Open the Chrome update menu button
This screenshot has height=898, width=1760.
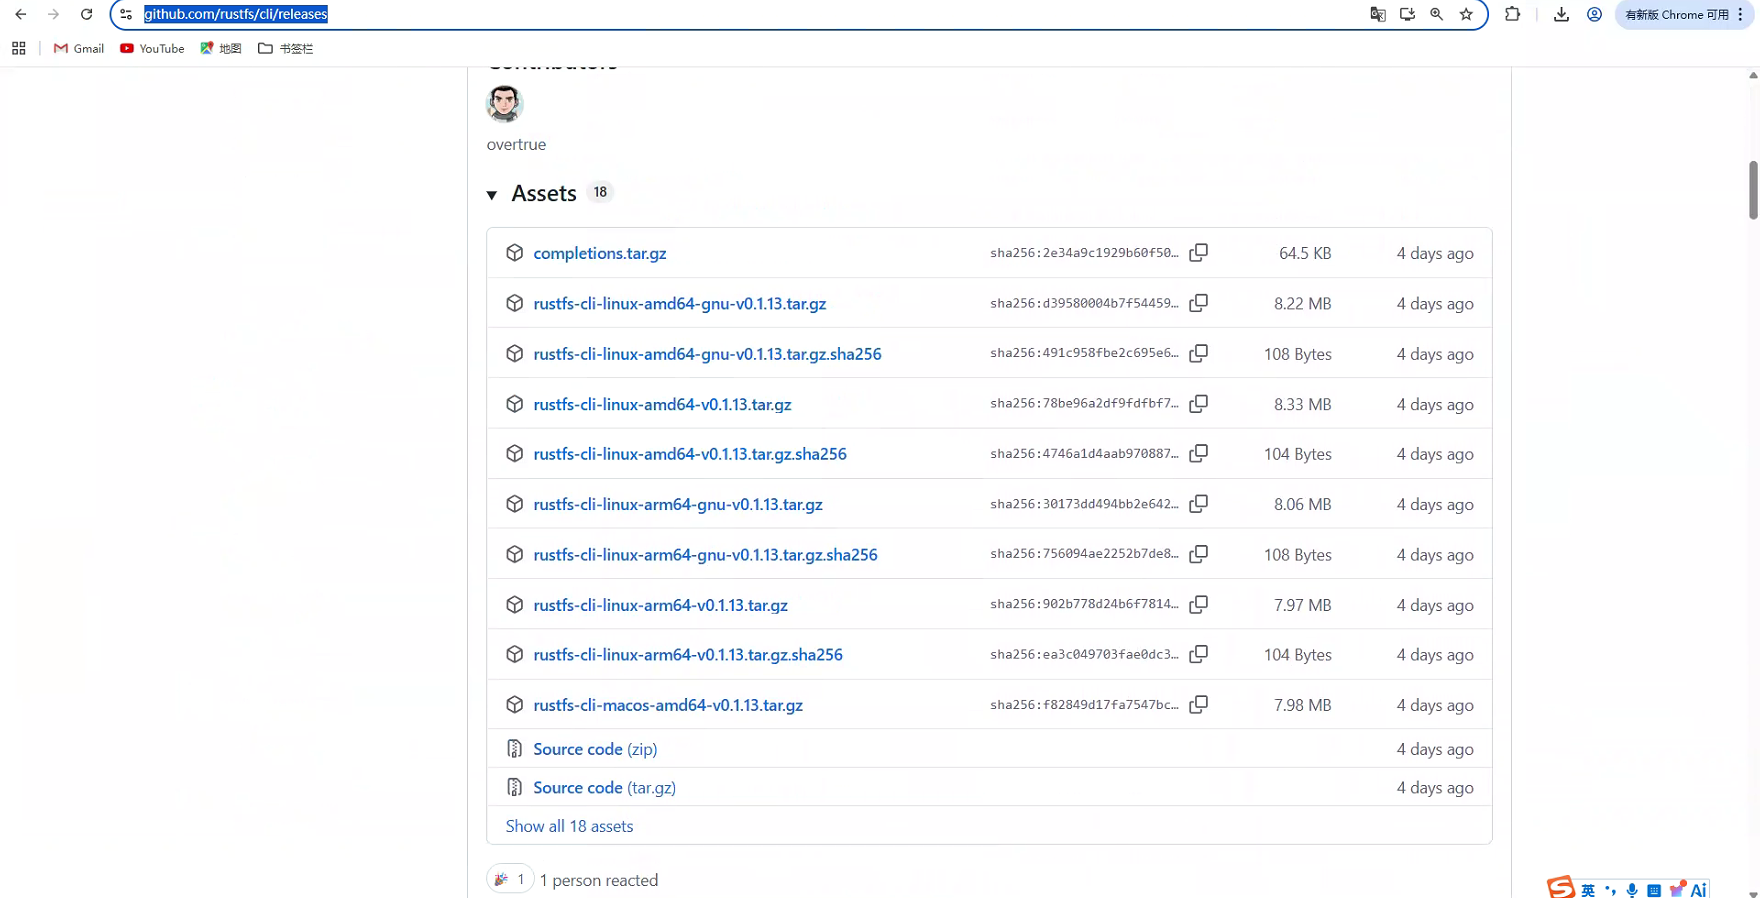pyautogui.click(x=1684, y=14)
